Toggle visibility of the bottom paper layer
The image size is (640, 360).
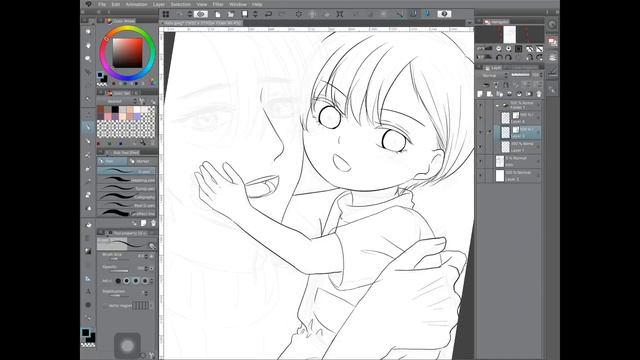click(x=480, y=176)
